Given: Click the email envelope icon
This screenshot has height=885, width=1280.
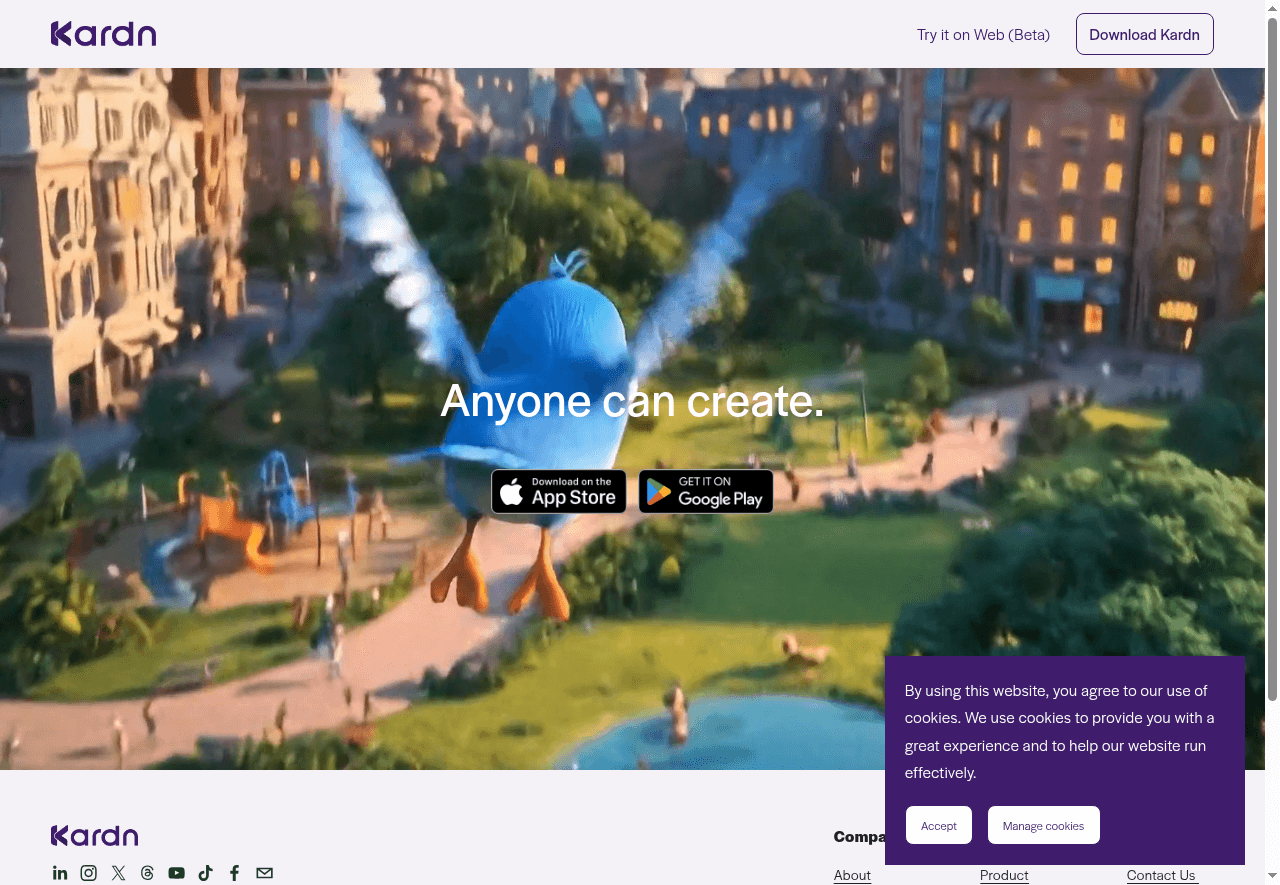Looking at the screenshot, I should point(264,873).
